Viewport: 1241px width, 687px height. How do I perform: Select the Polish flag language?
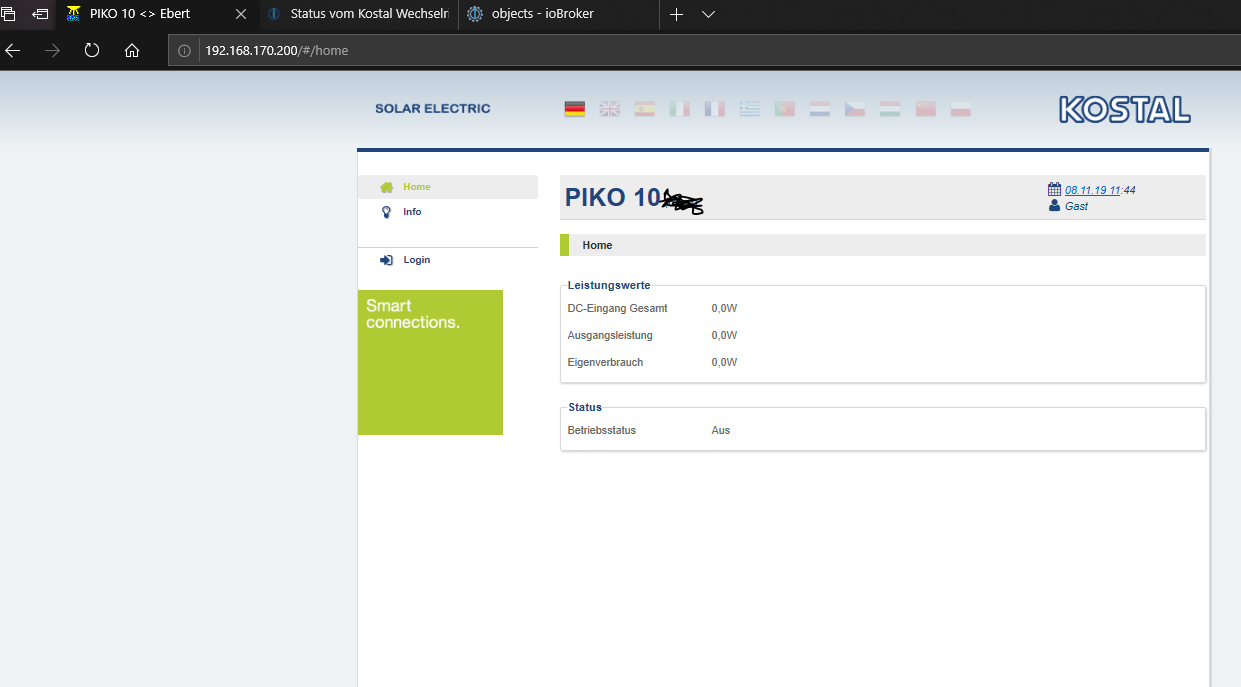961,109
